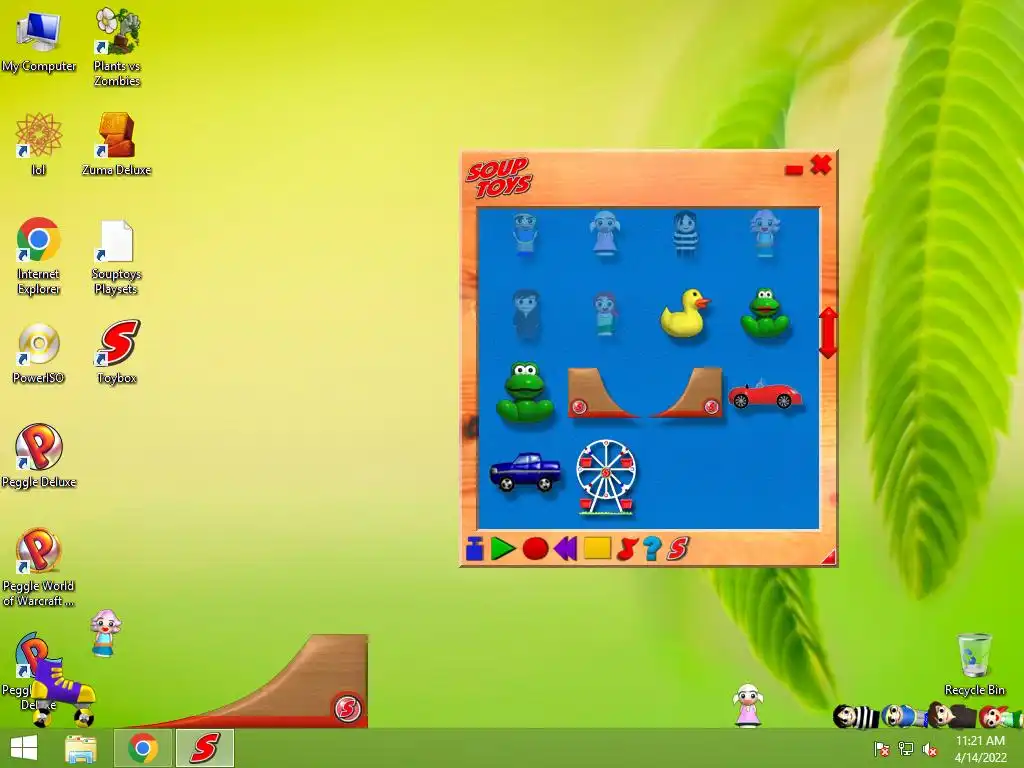Screen dimensions: 1024x768
Task: Click the red record circle button
Action: 535,549
